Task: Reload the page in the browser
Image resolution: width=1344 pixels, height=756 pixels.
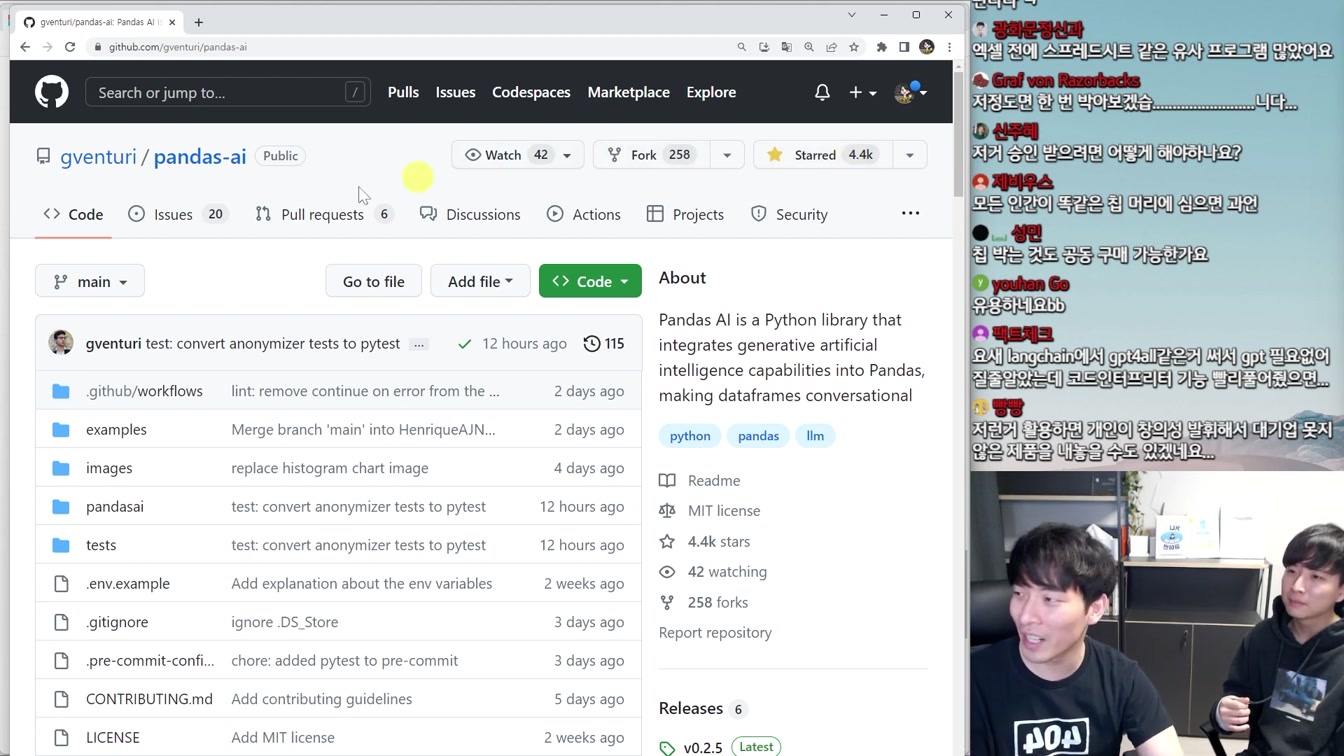Action: (x=70, y=47)
